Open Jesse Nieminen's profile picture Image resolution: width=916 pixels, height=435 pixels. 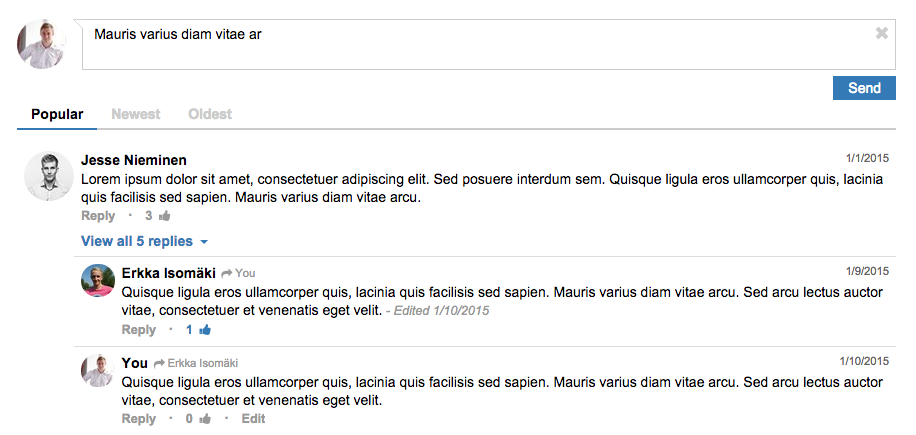point(48,176)
